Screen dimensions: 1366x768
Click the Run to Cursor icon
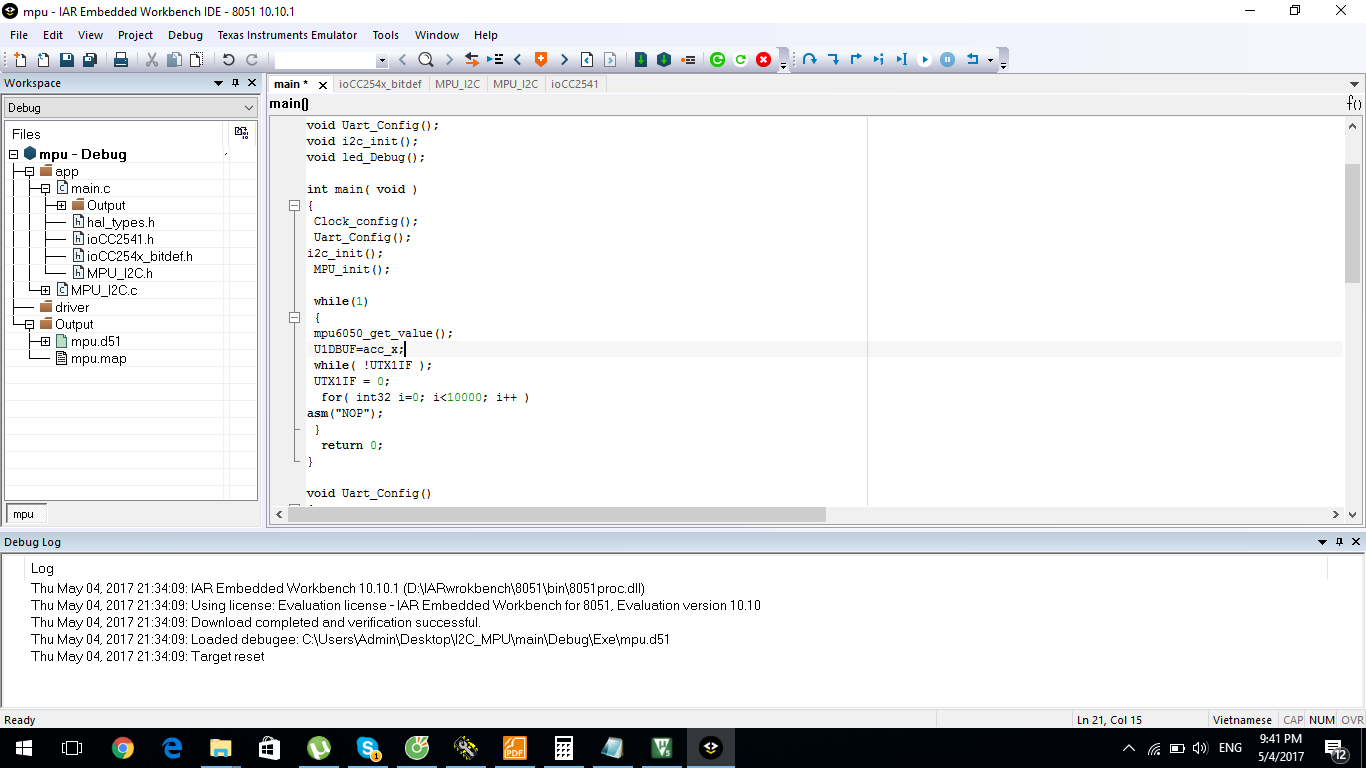901,60
